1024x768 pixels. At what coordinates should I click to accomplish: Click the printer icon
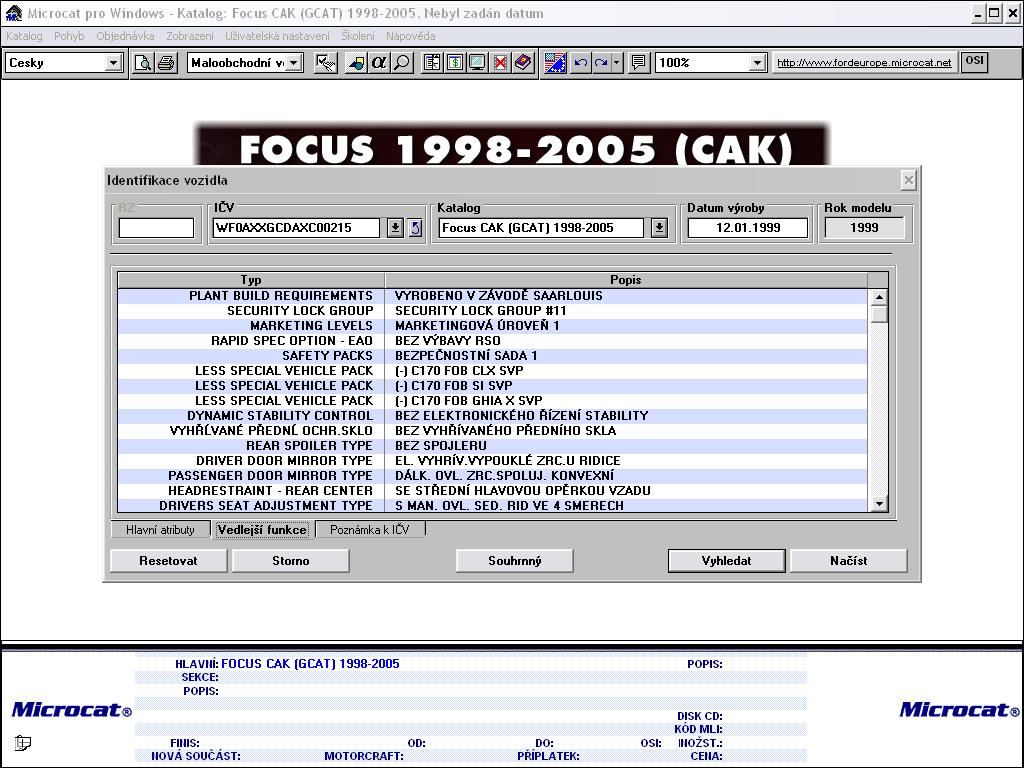coord(165,63)
